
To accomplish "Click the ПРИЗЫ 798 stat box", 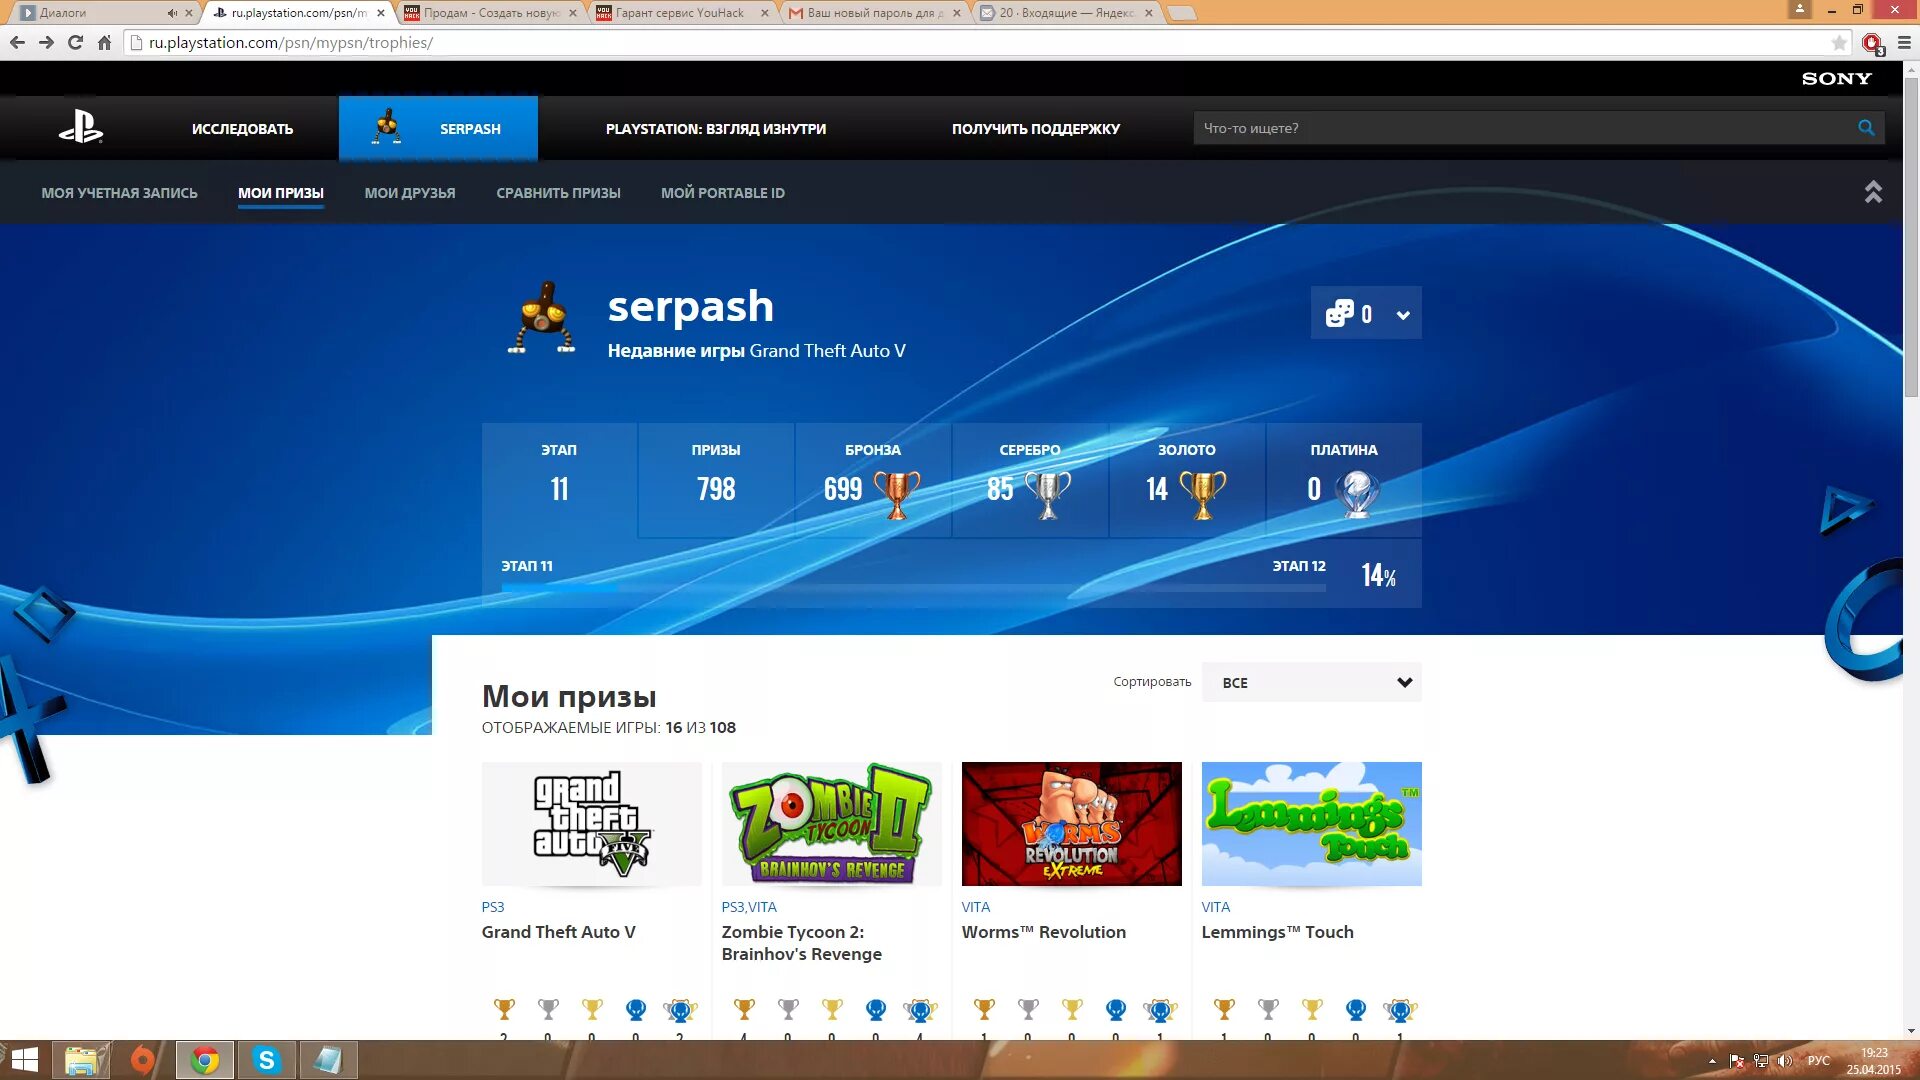I will [x=716, y=480].
